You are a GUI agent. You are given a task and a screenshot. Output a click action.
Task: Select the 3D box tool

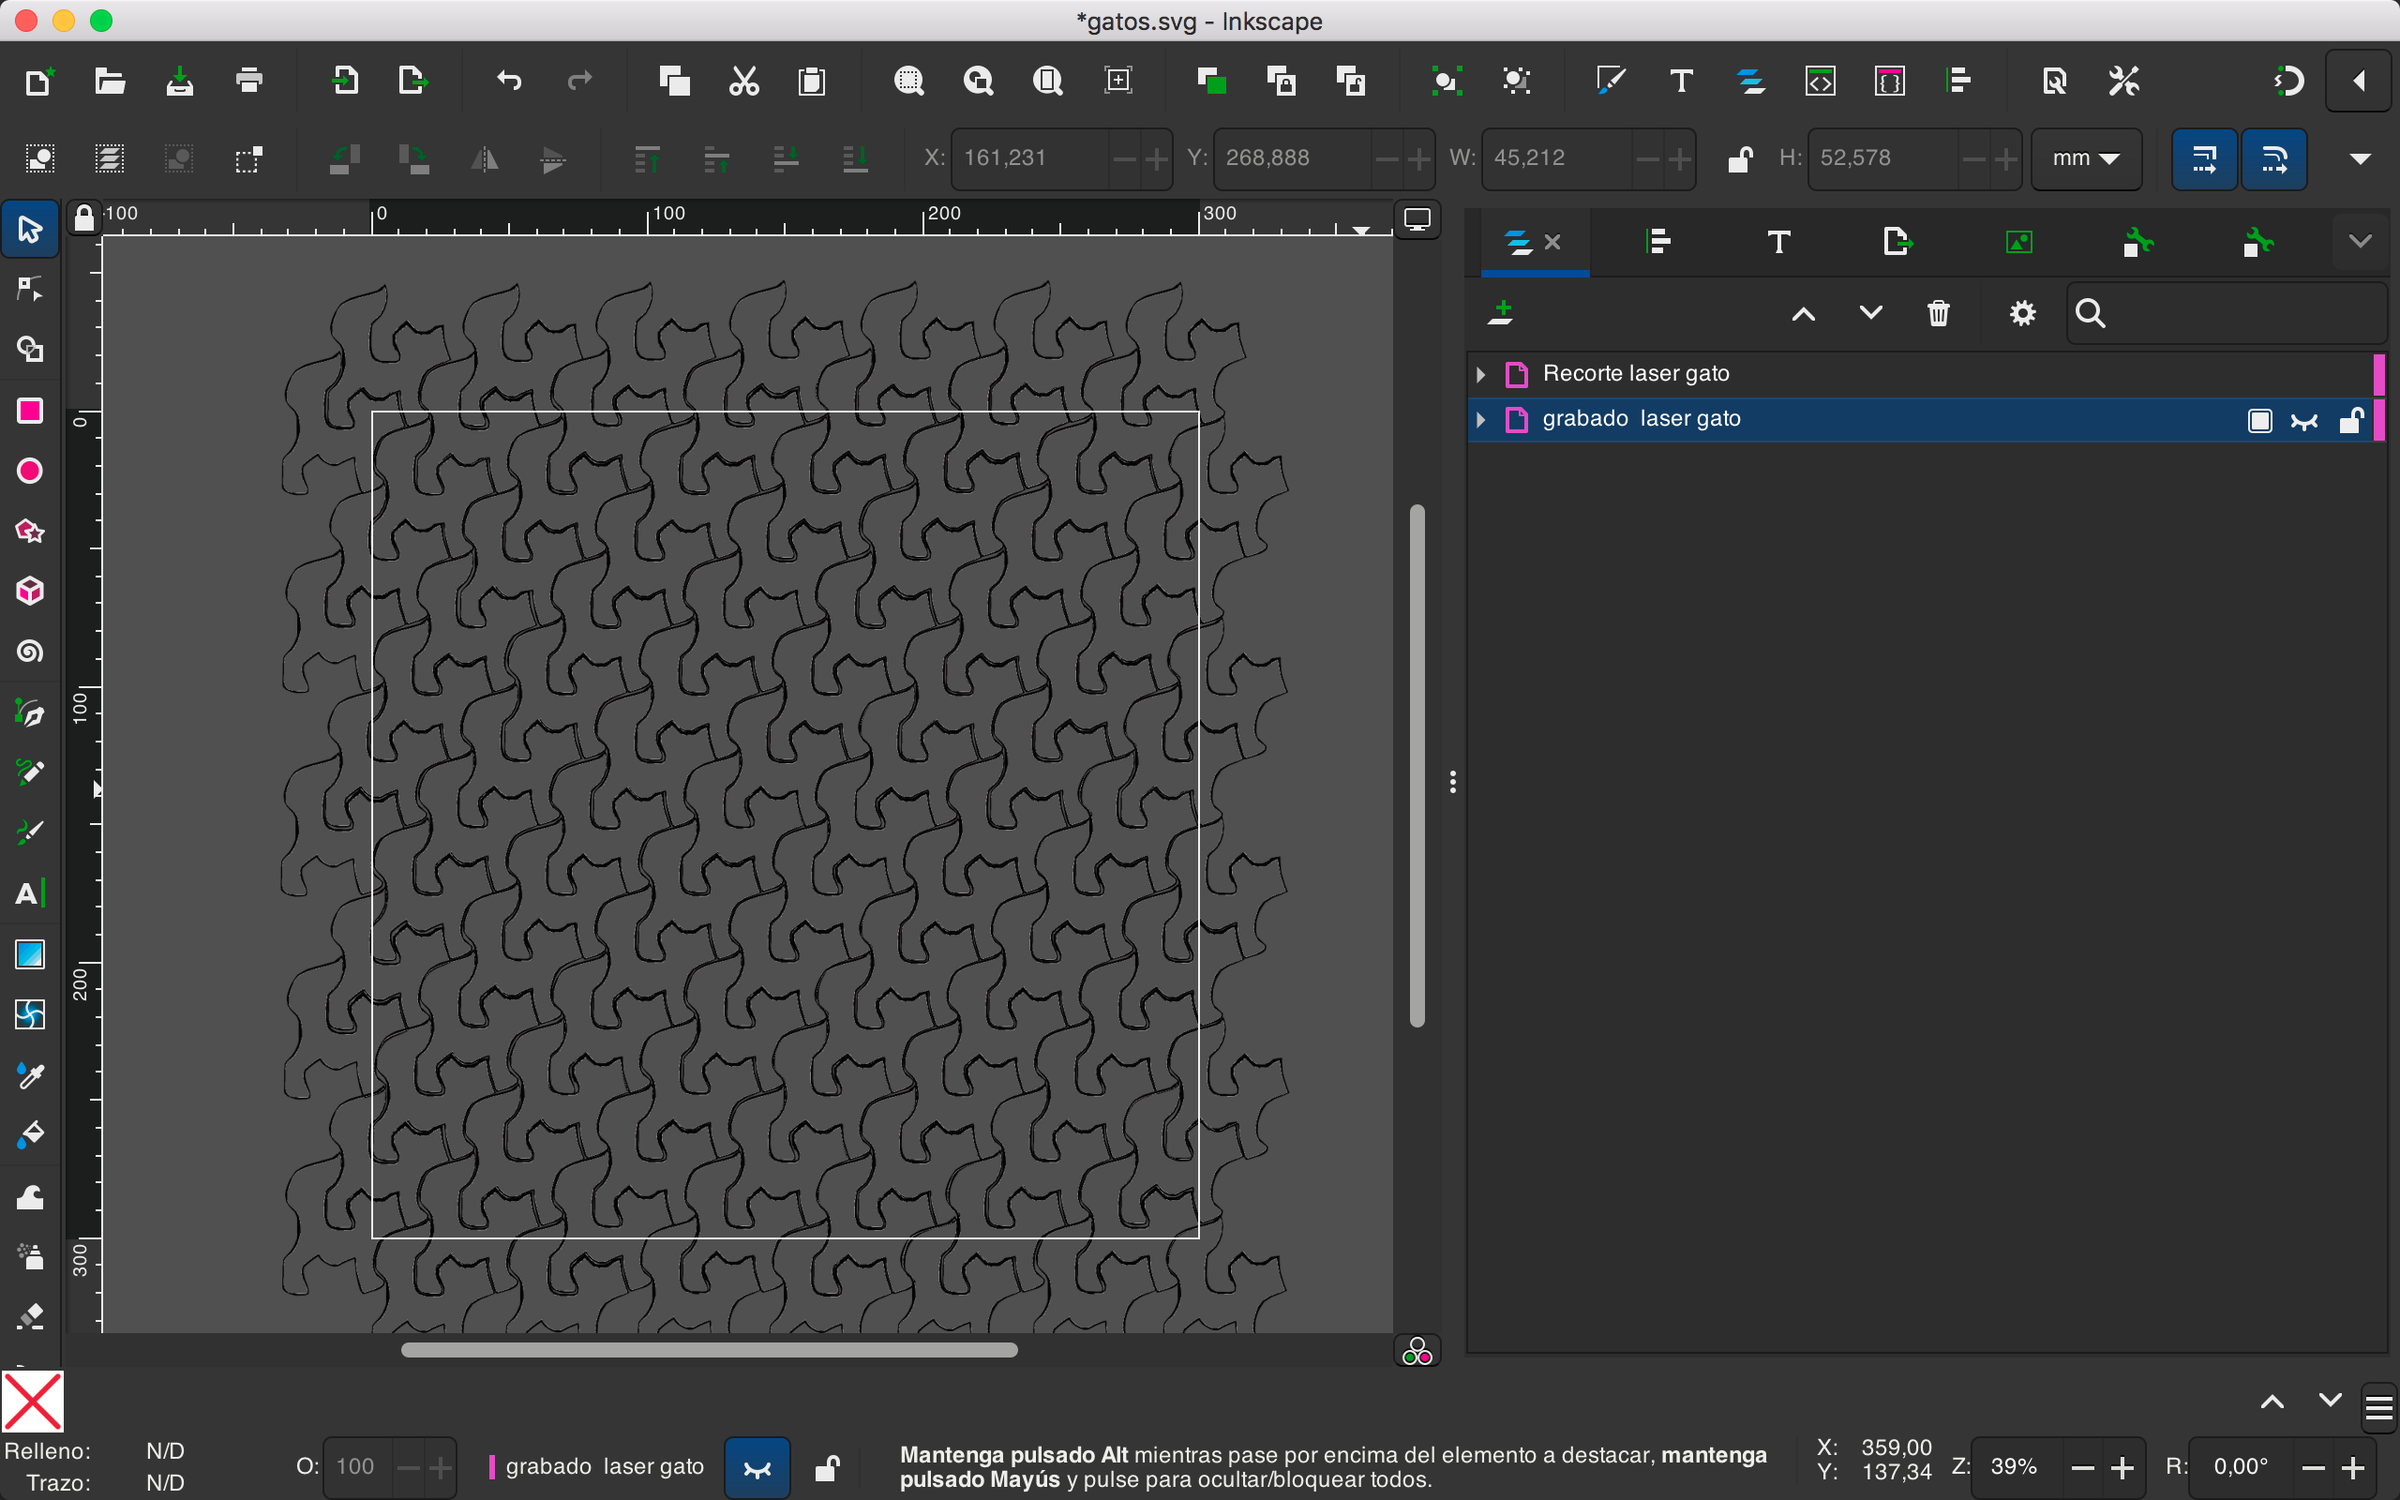point(30,591)
